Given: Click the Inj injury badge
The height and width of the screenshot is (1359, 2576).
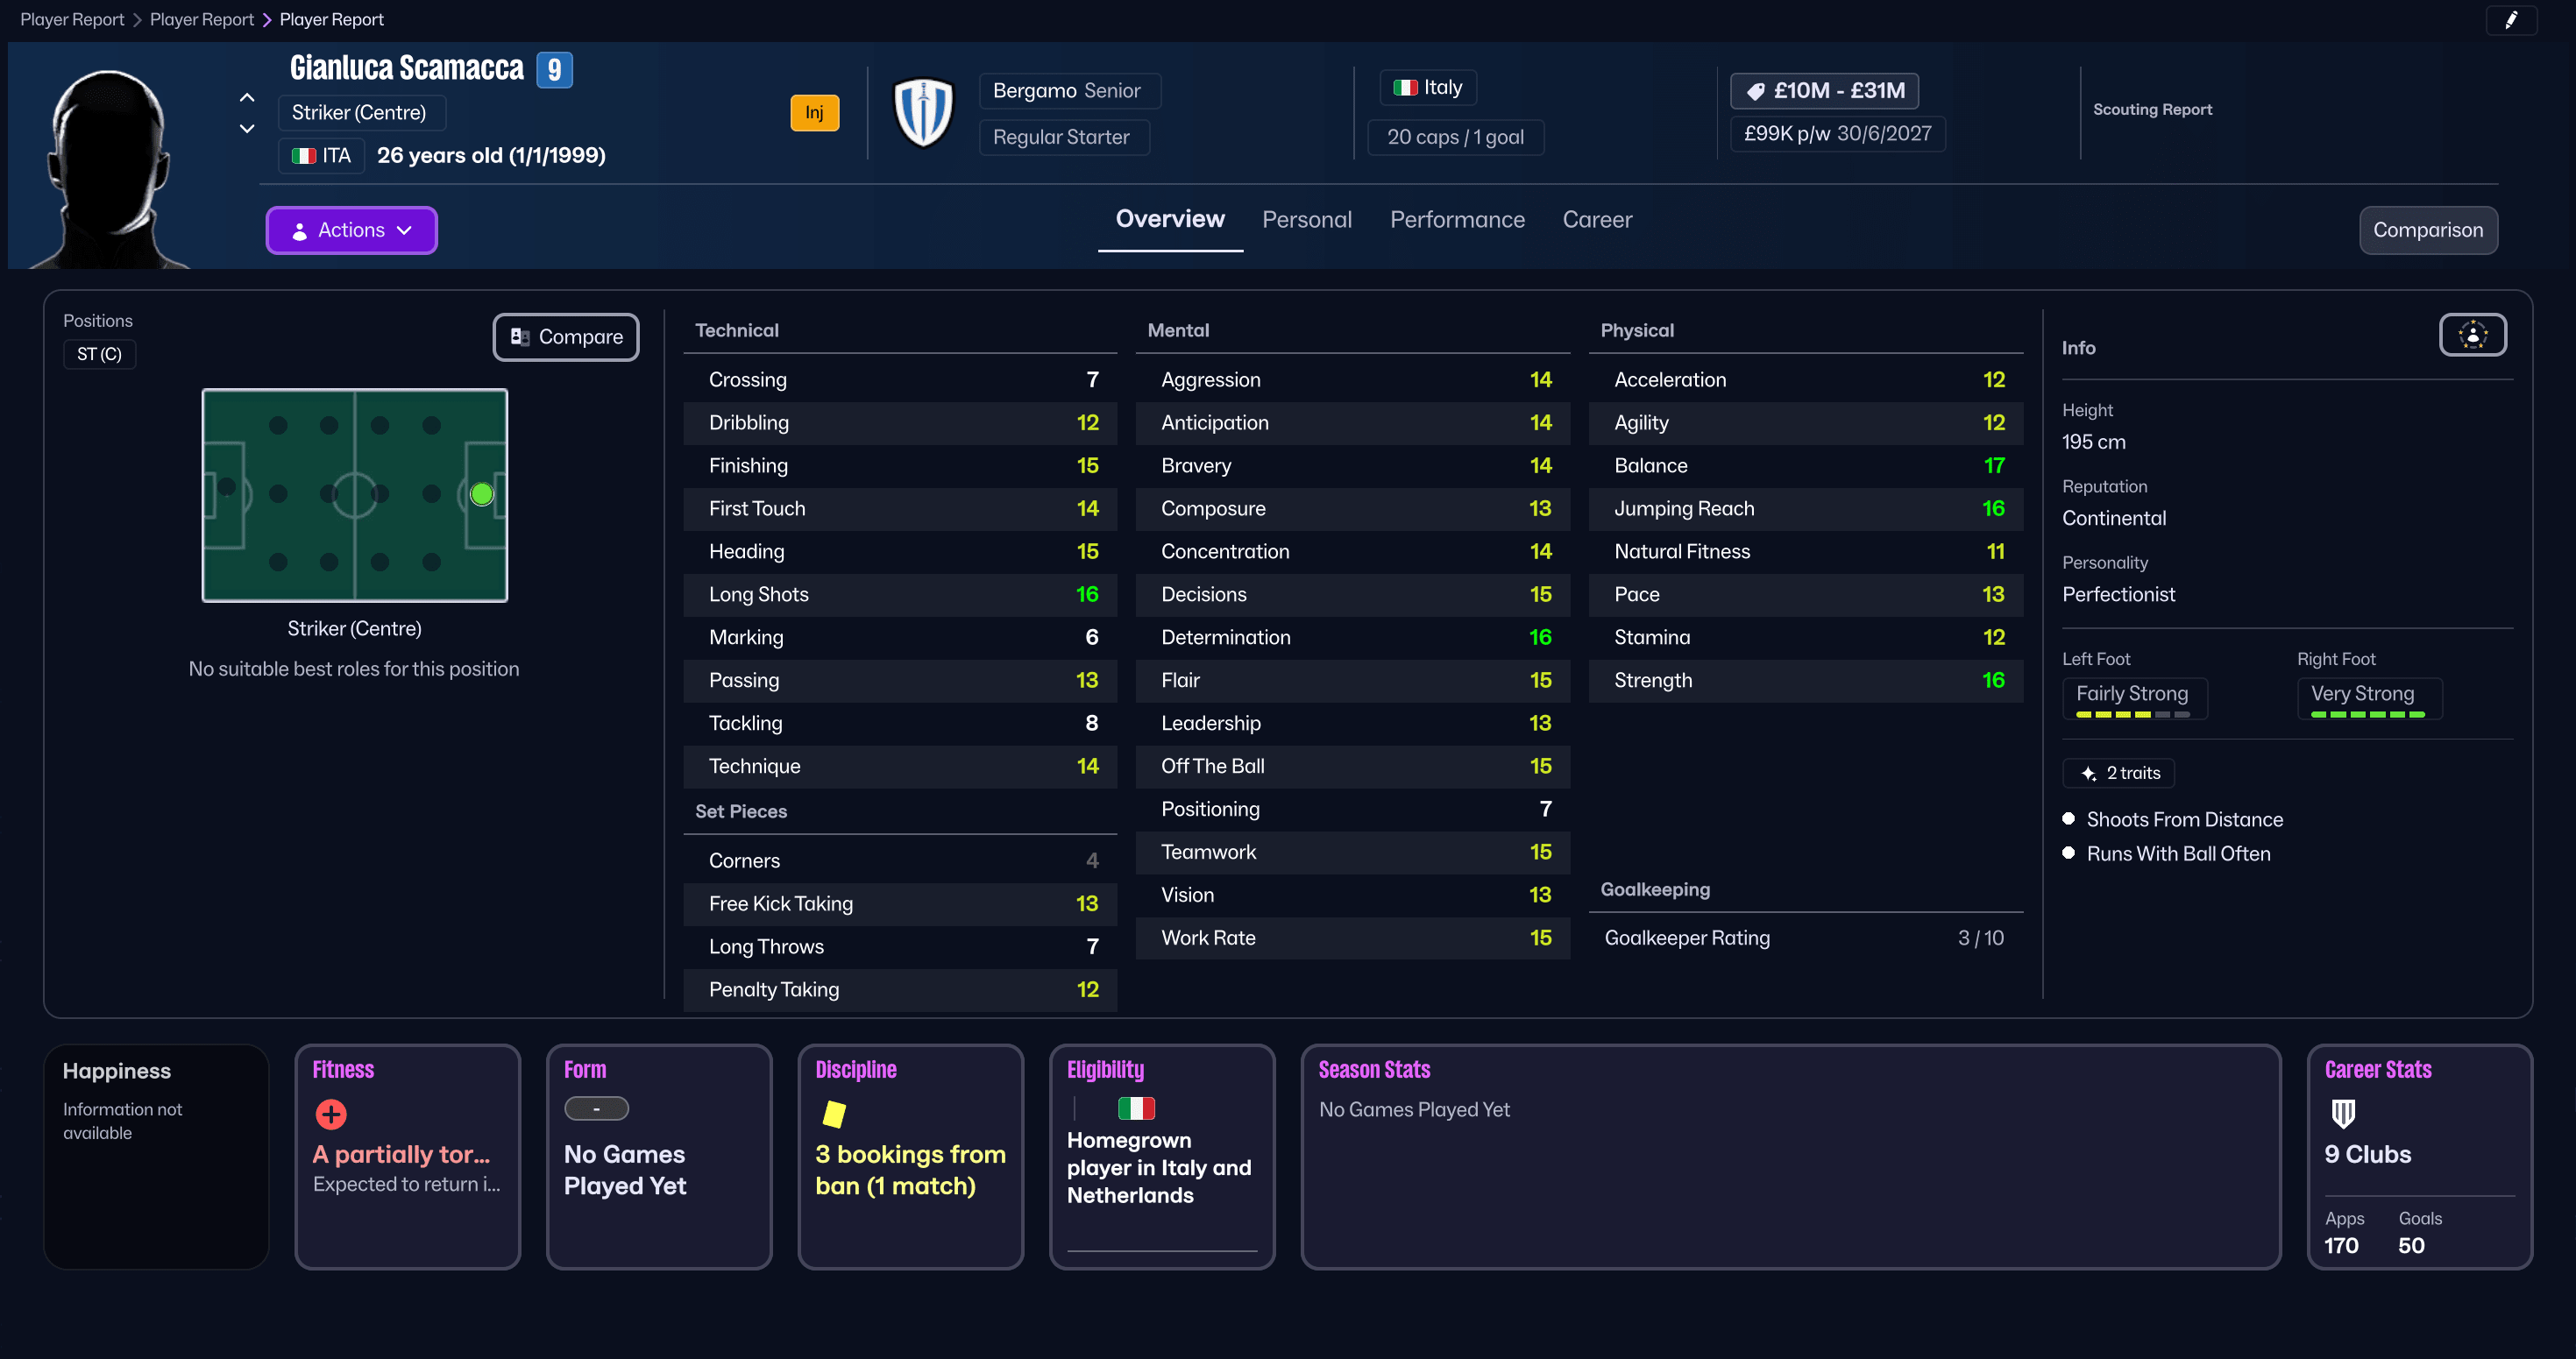Looking at the screenshot, I should [814, 112].
